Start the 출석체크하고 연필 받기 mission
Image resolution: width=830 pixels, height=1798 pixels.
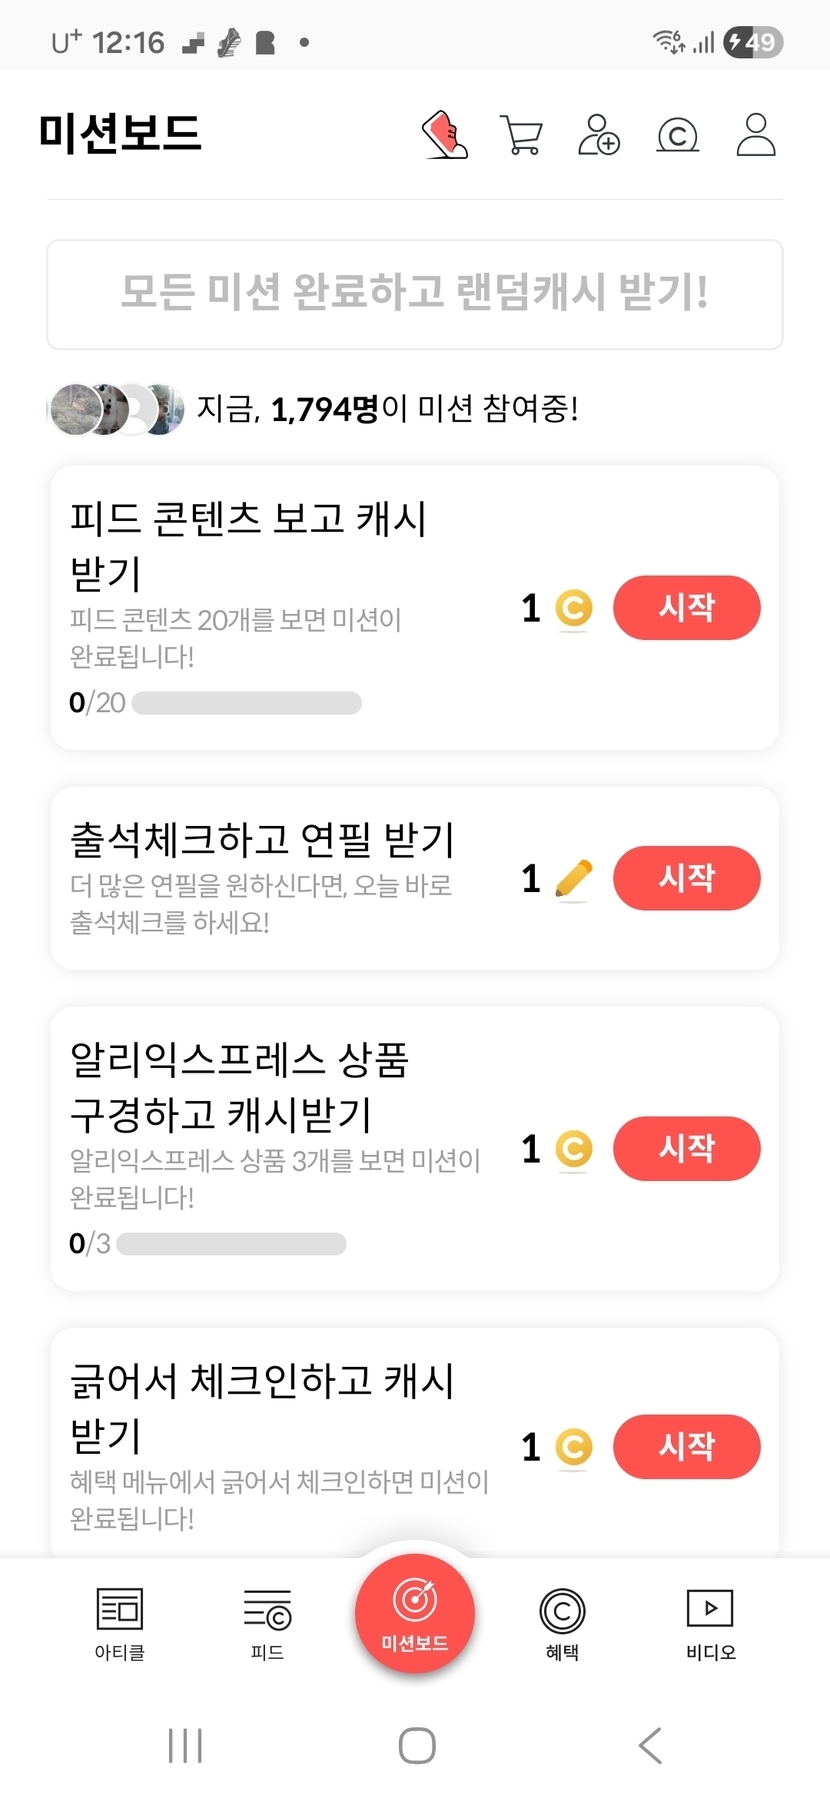coord(687,879)
